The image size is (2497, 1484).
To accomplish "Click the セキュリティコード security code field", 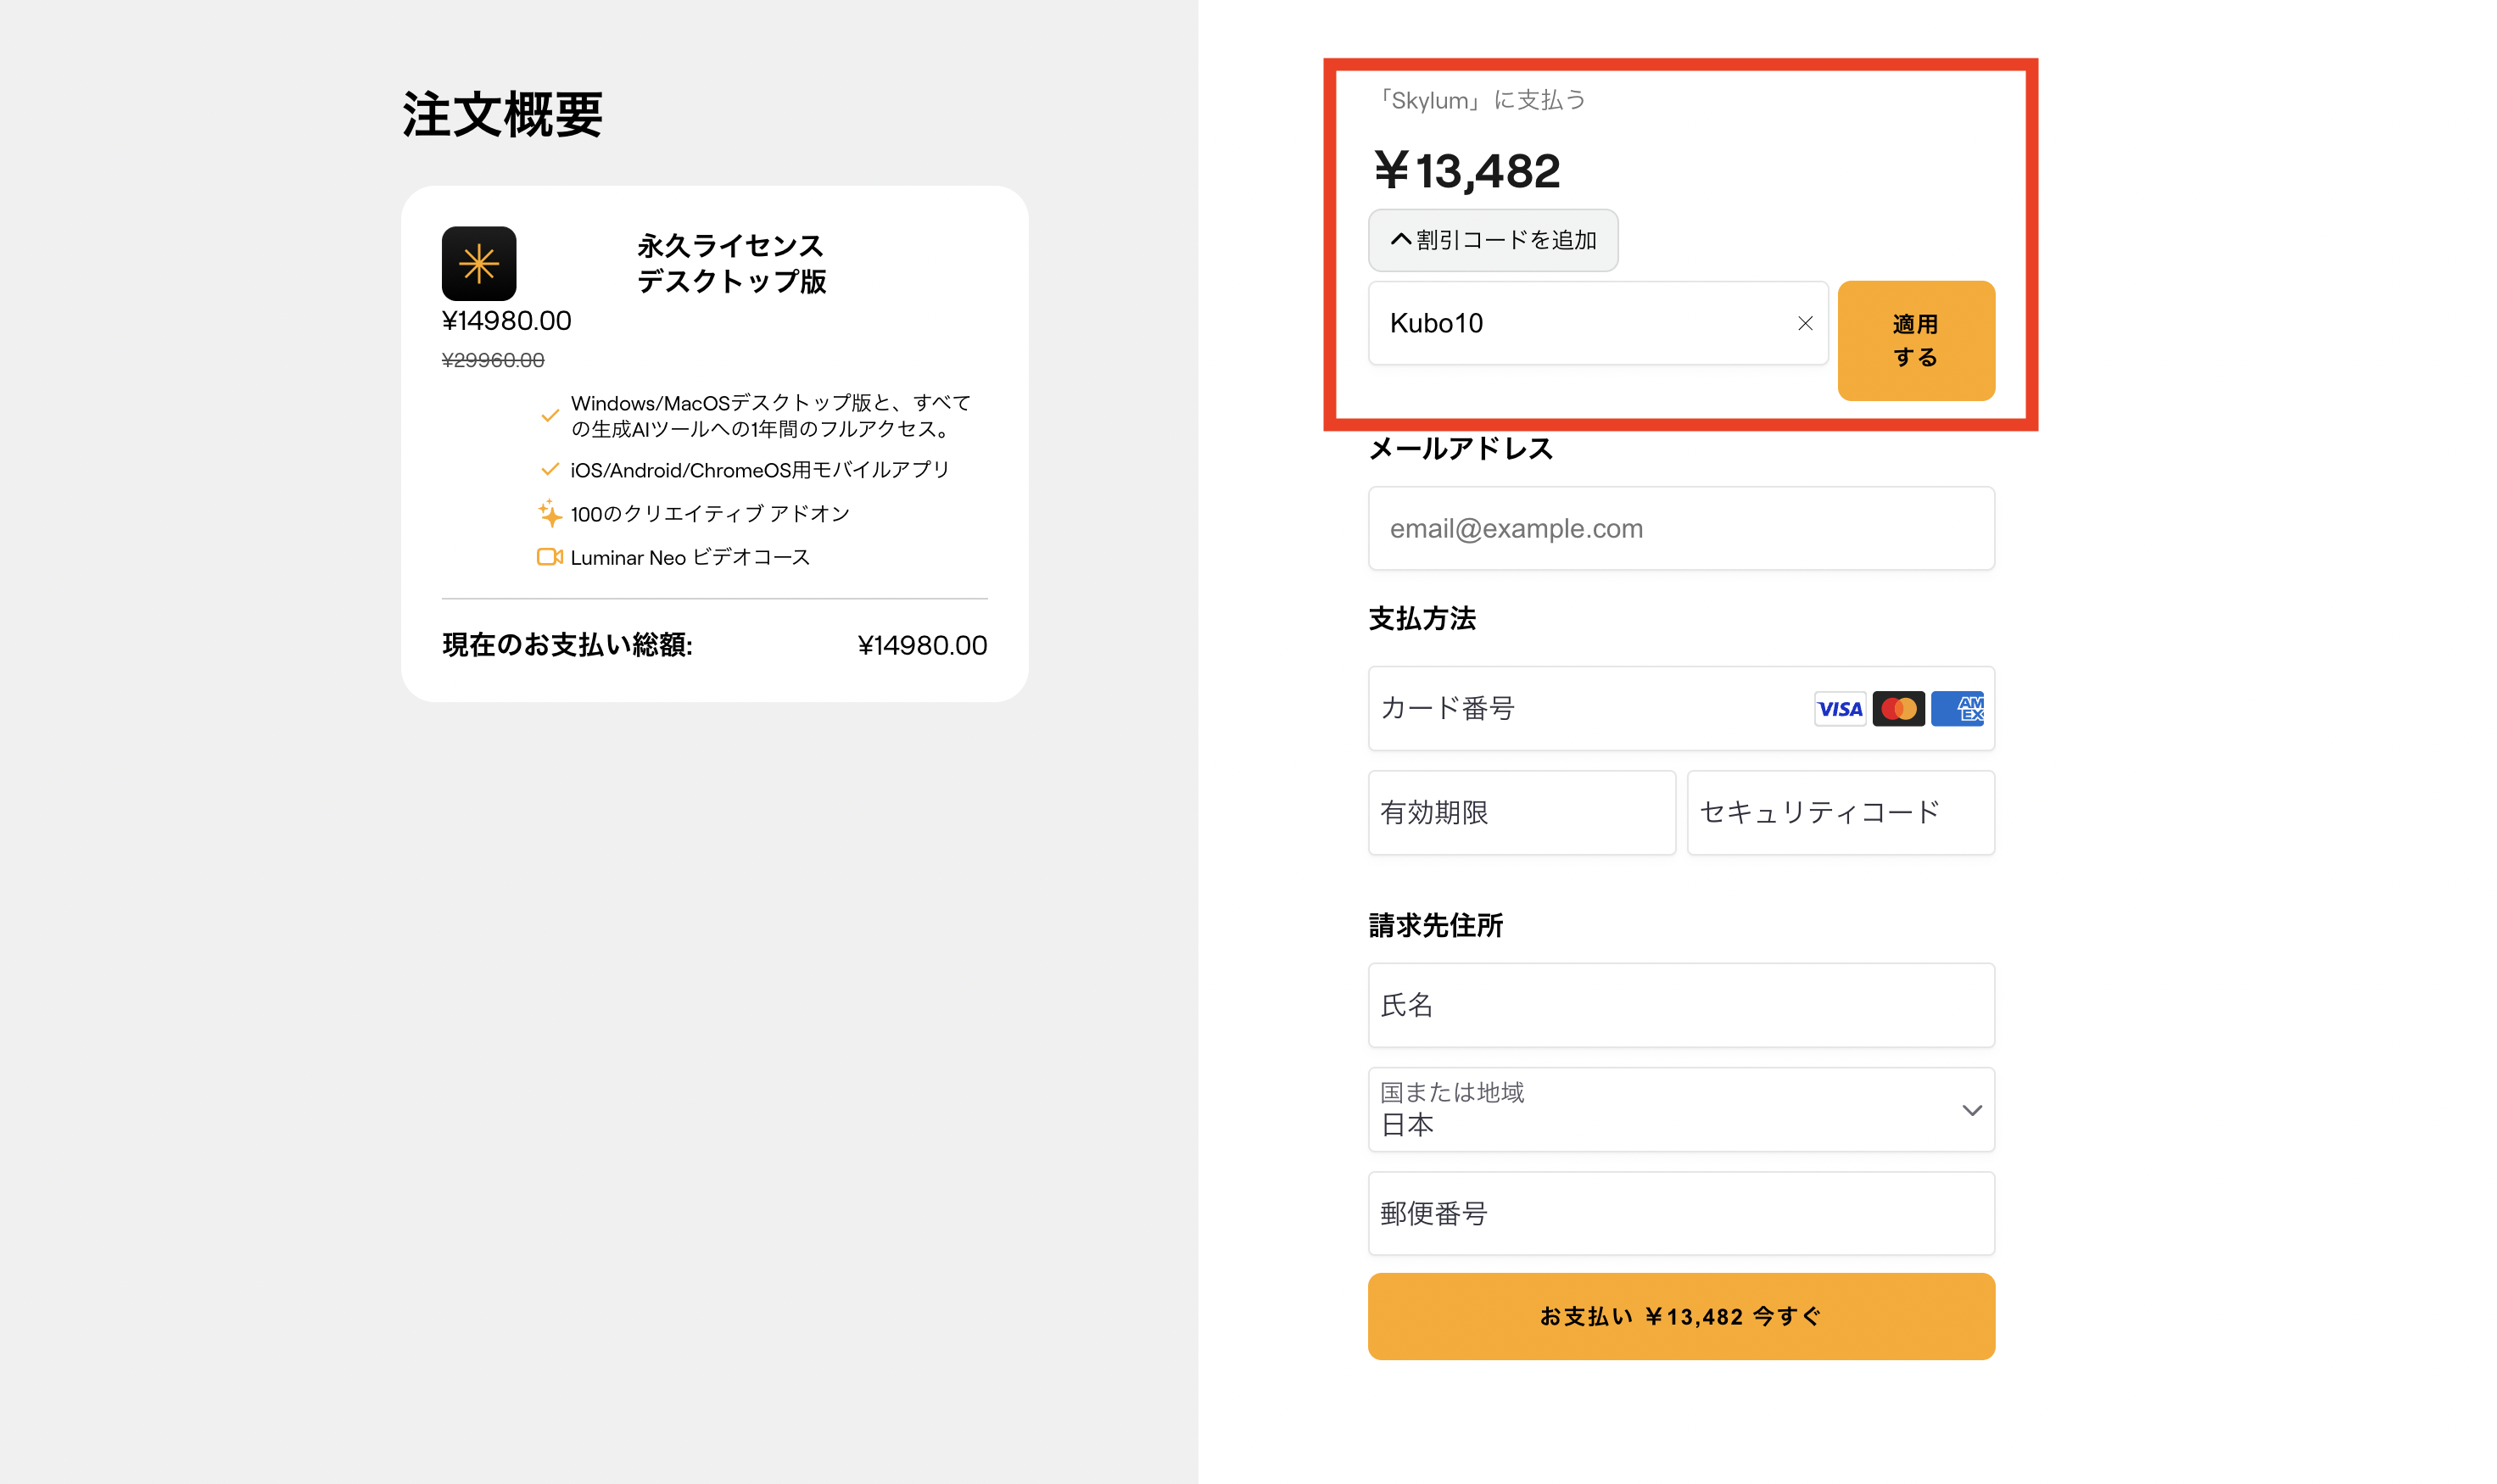I will click(x=1840, y=812).
